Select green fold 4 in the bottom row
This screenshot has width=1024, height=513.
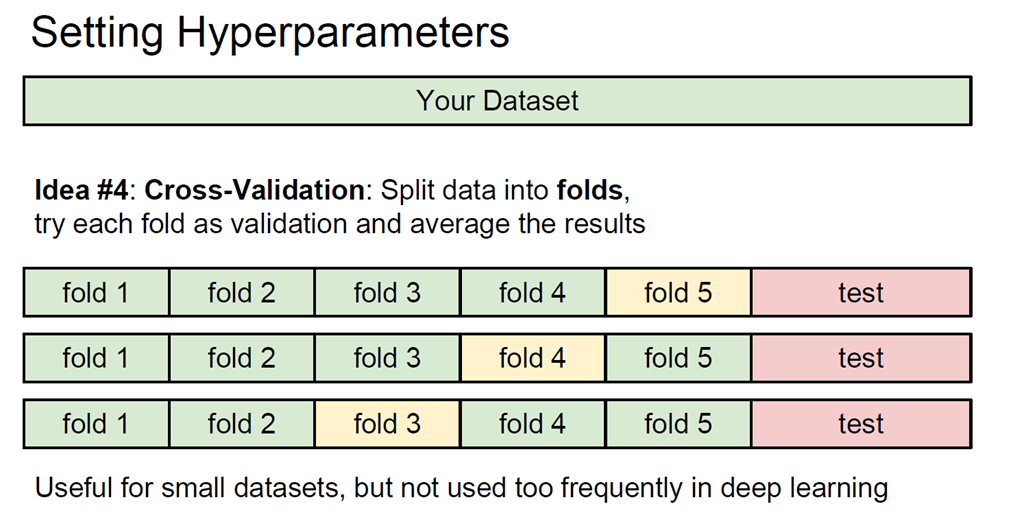532,424
